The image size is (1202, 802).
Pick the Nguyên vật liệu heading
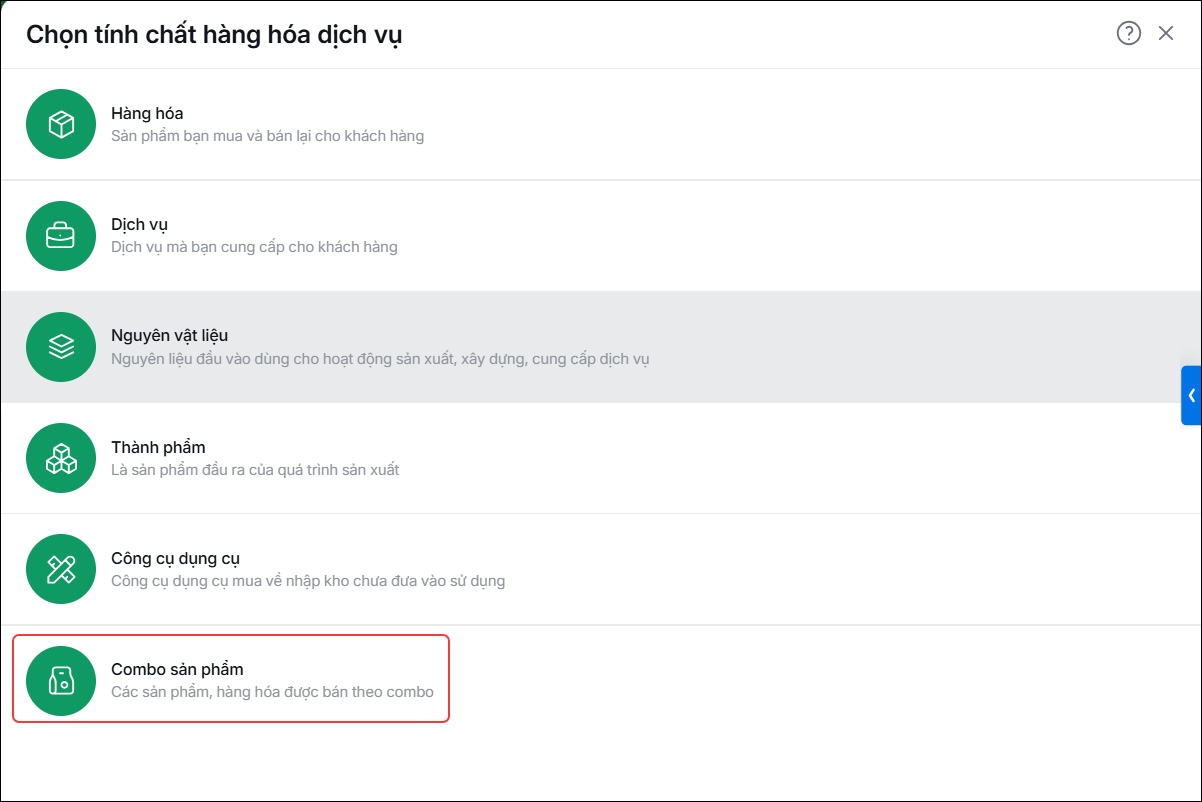(170, 336)
